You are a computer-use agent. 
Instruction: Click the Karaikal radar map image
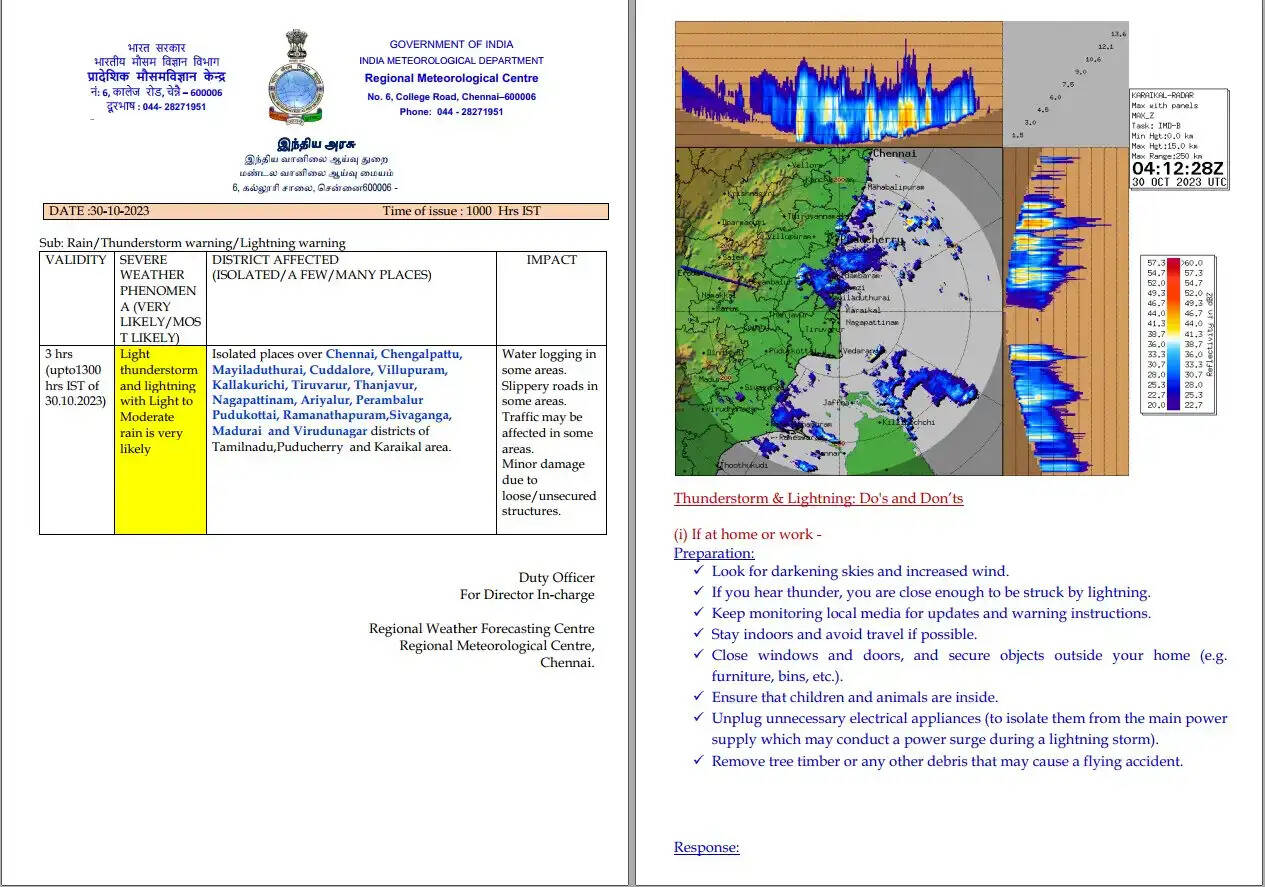click(838, 311)
